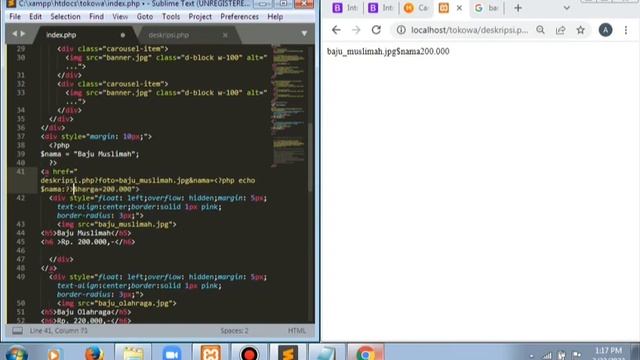
Task: Change indentation via Spaces: 2
Action: (234, 331)
